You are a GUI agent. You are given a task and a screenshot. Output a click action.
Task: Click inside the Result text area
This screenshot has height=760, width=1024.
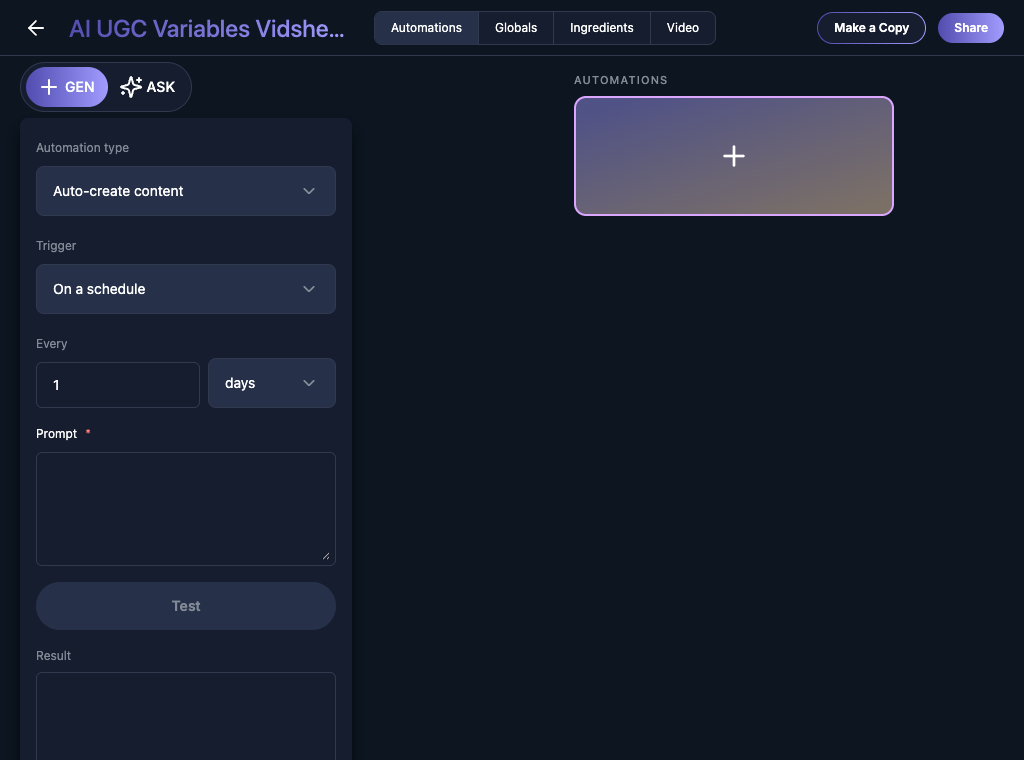pyautogui.click(x=185, y=716)
